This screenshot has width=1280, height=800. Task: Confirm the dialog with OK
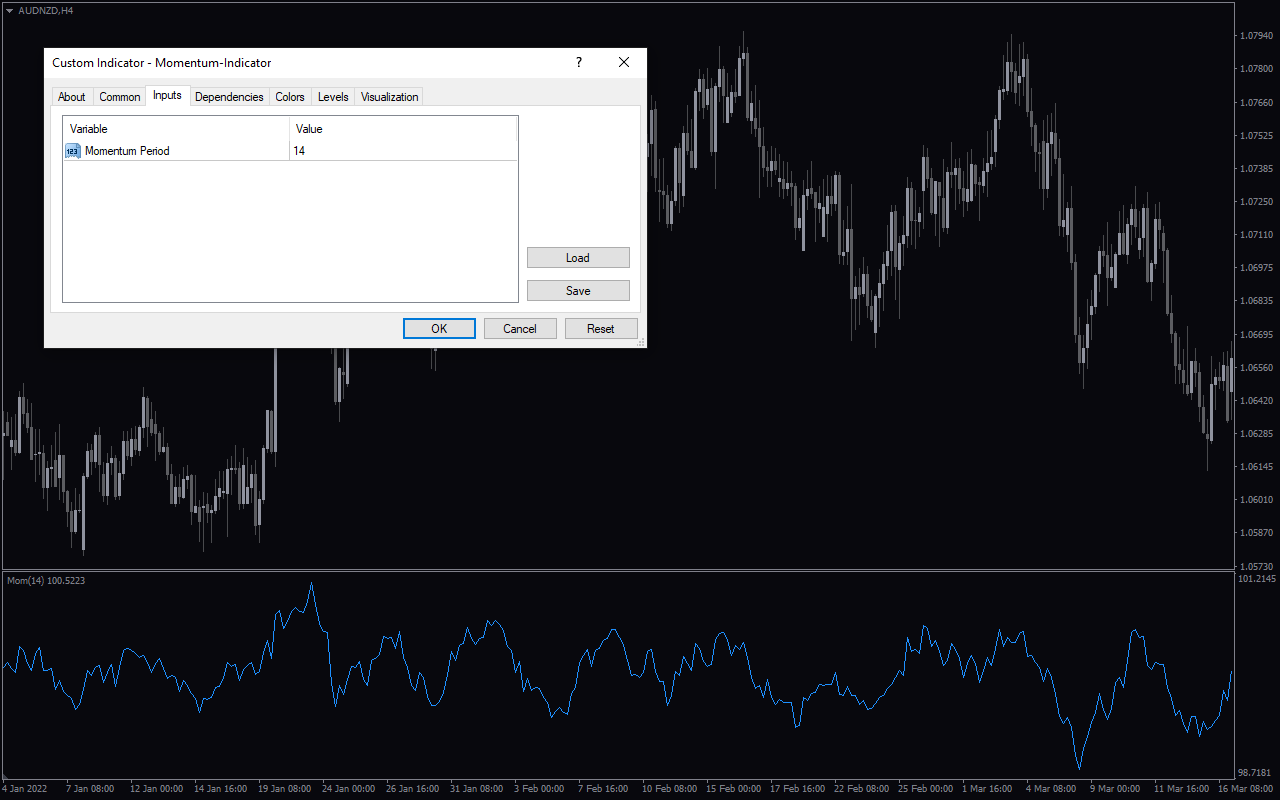click(x=439, y=329)
